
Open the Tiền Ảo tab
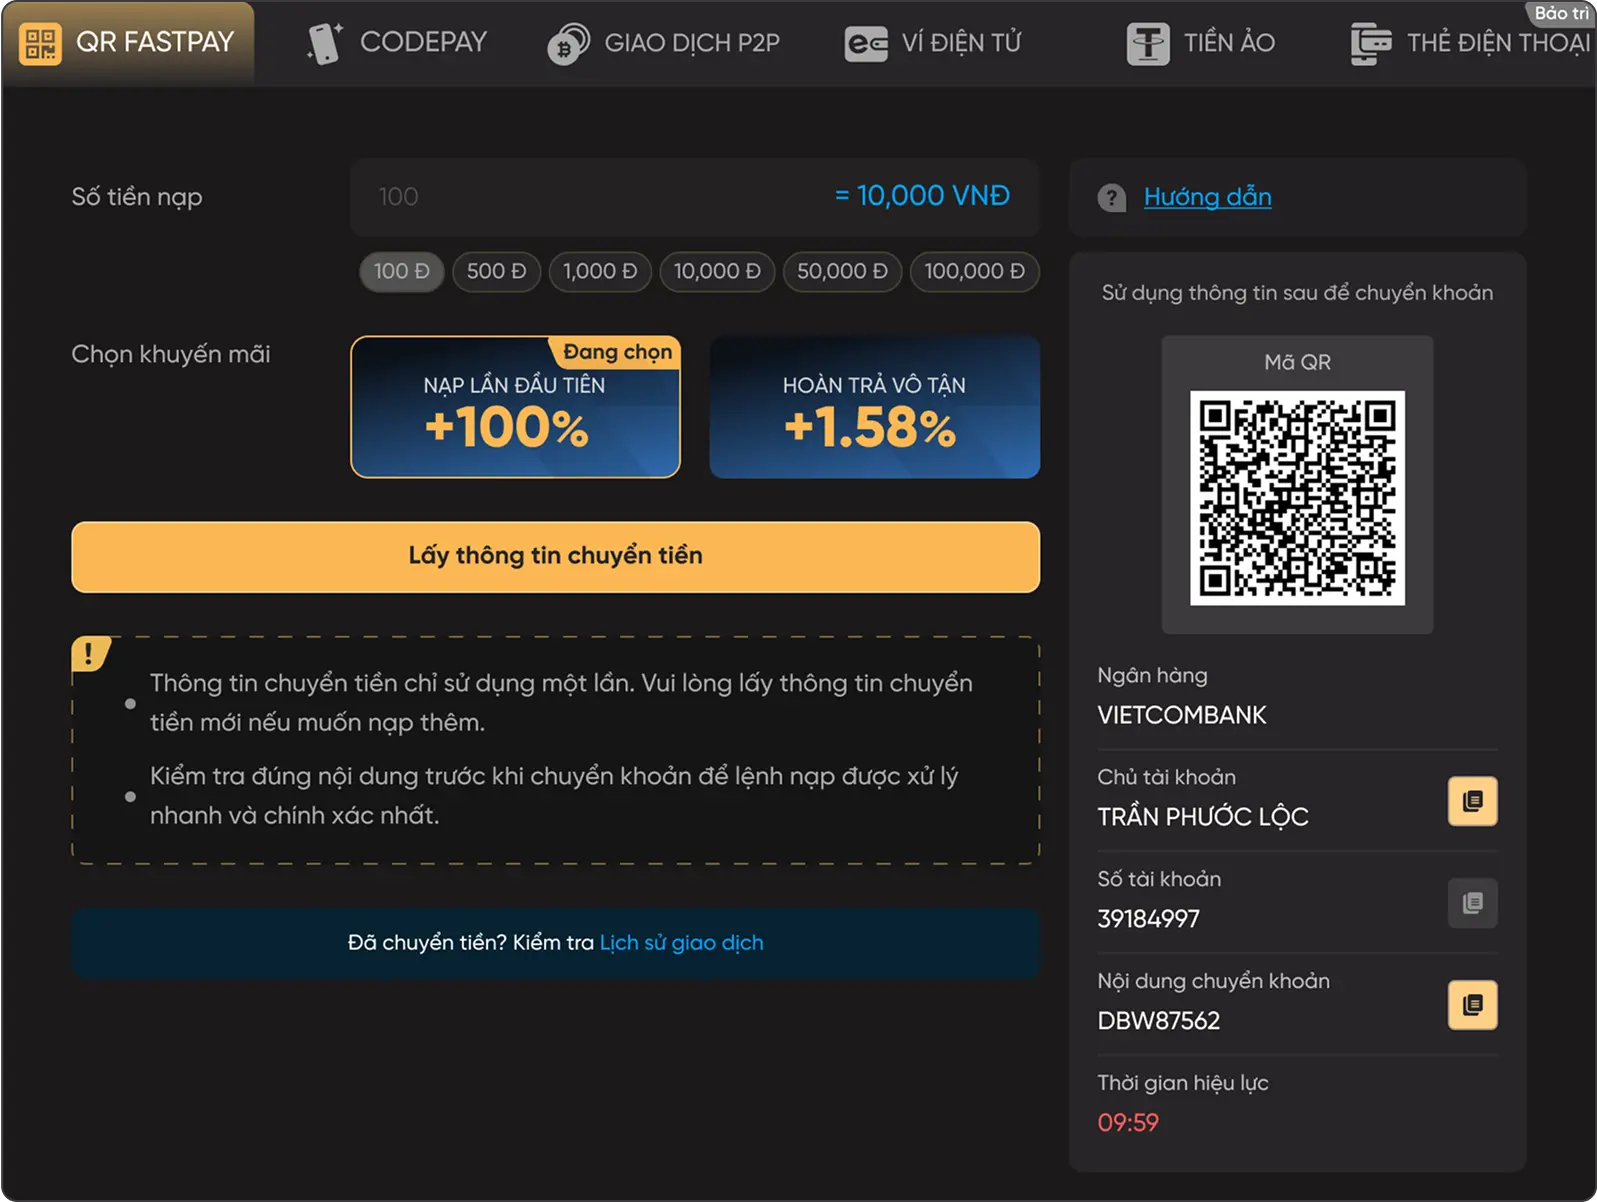pos(1201,43)
